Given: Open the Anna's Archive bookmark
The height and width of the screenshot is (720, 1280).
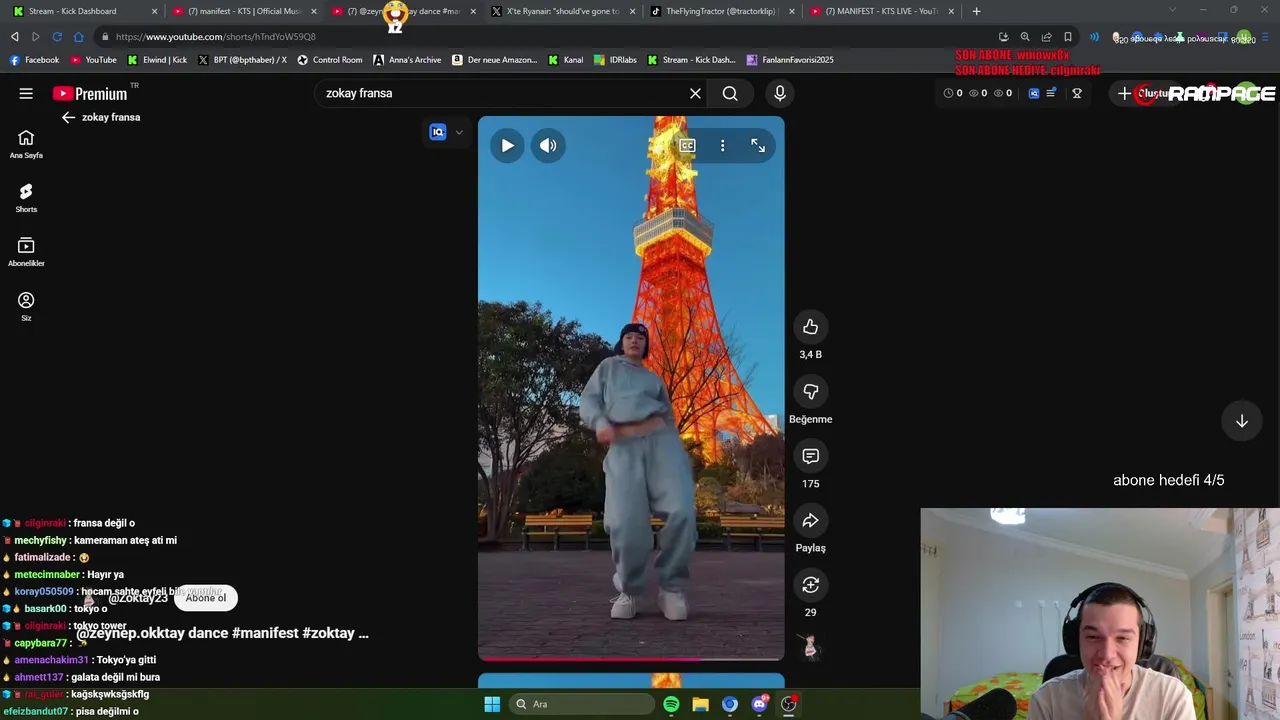Looking at the screenshot, I should [x=407, y=60].
